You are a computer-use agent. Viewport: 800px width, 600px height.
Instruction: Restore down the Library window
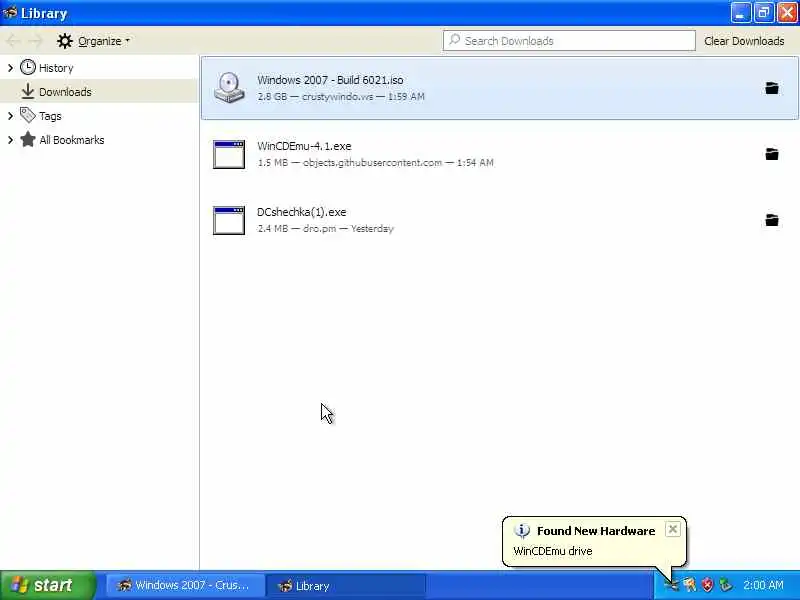[763, 13]
